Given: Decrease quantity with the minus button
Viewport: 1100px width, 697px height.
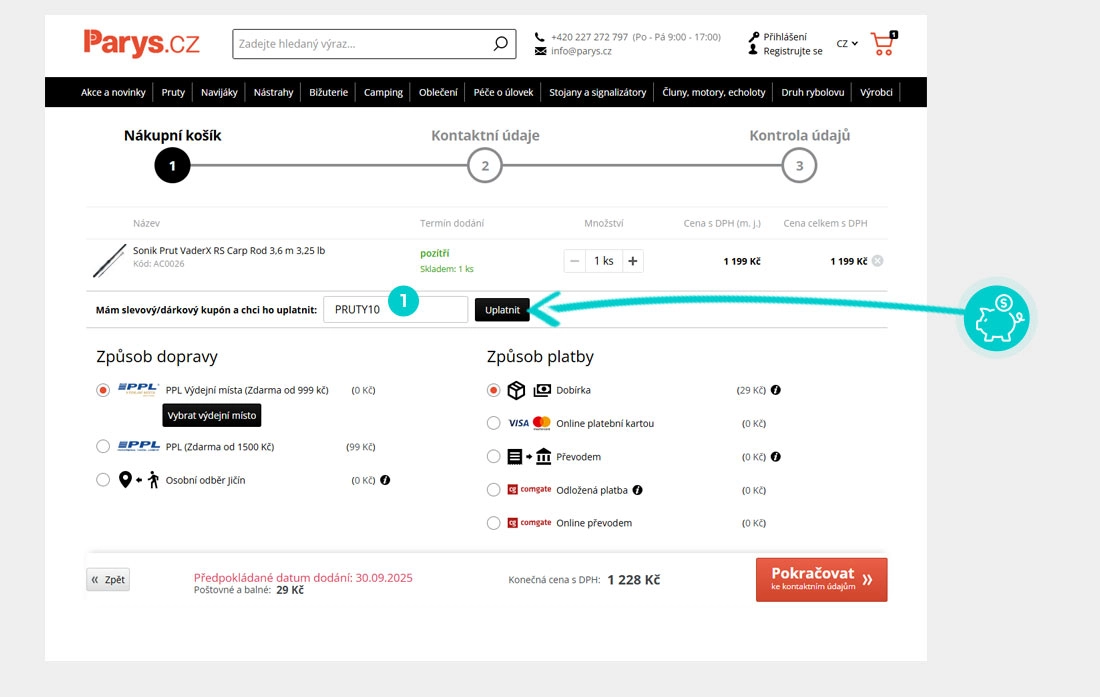Looking at the screenshot, I should pyautogui.click(x=574, y=261).
